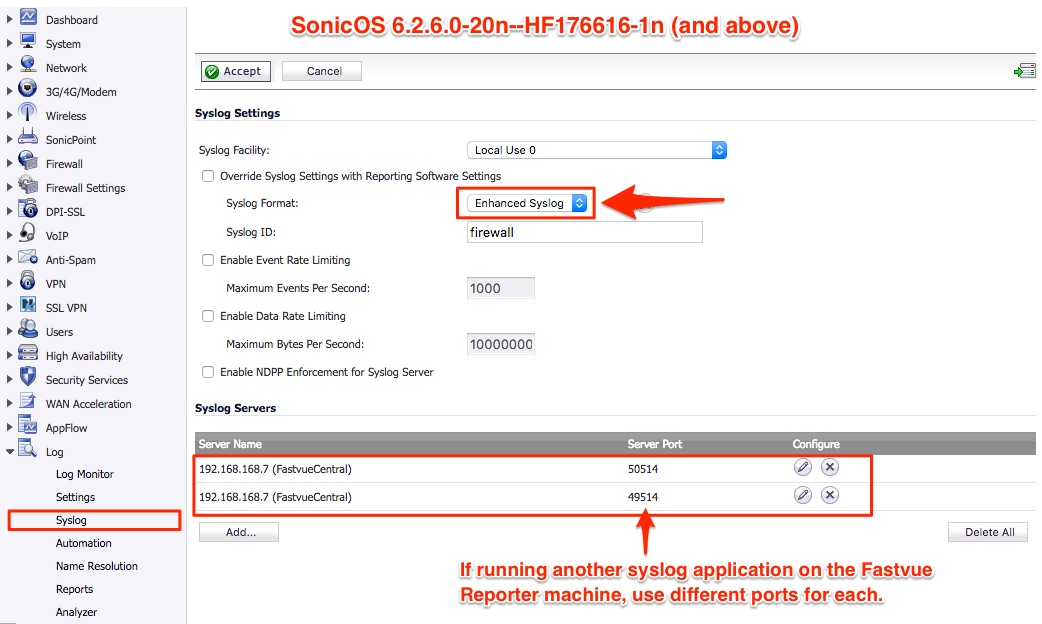Click the AppFlow icon
Image resolution: width=1042 pixels, height=624 pixels.
tap(28, 425)
